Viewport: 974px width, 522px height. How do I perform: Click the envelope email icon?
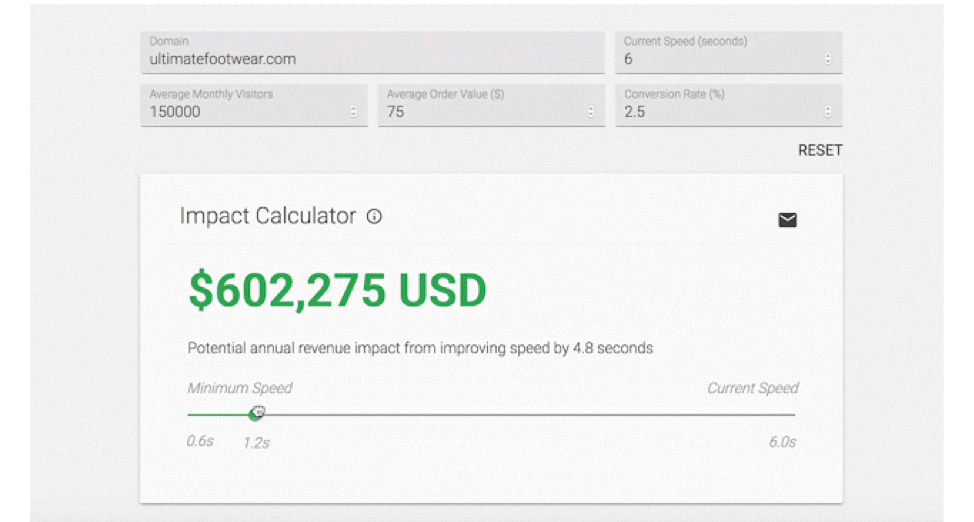(x=787, y=220)
